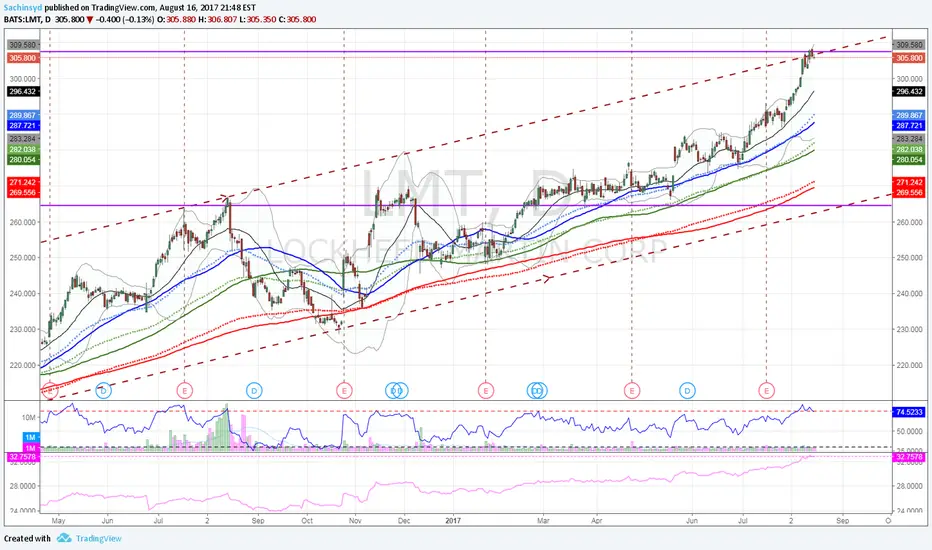The width and height of the screenshot is (932, 550).
Task: Click the Oct label on the time axis
Action: [x=307, y=520]
